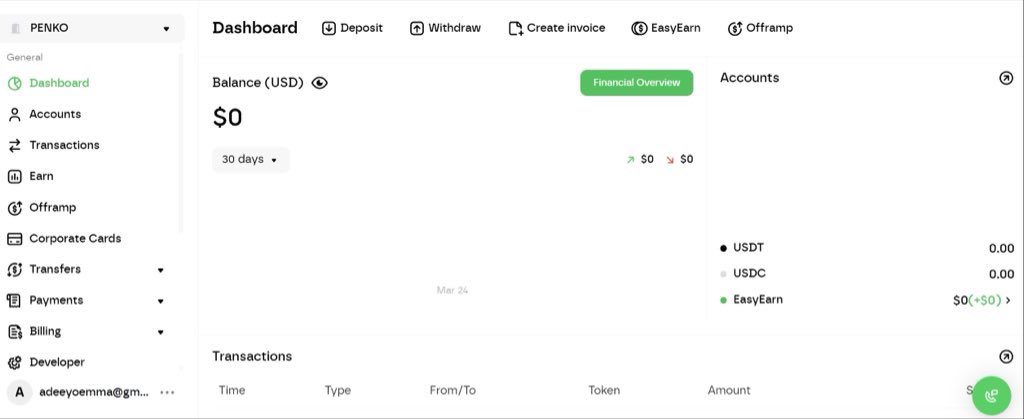Screen dimensions: 1024x419
Task: Click the Billing document icon
Action: tap(14, 332)
